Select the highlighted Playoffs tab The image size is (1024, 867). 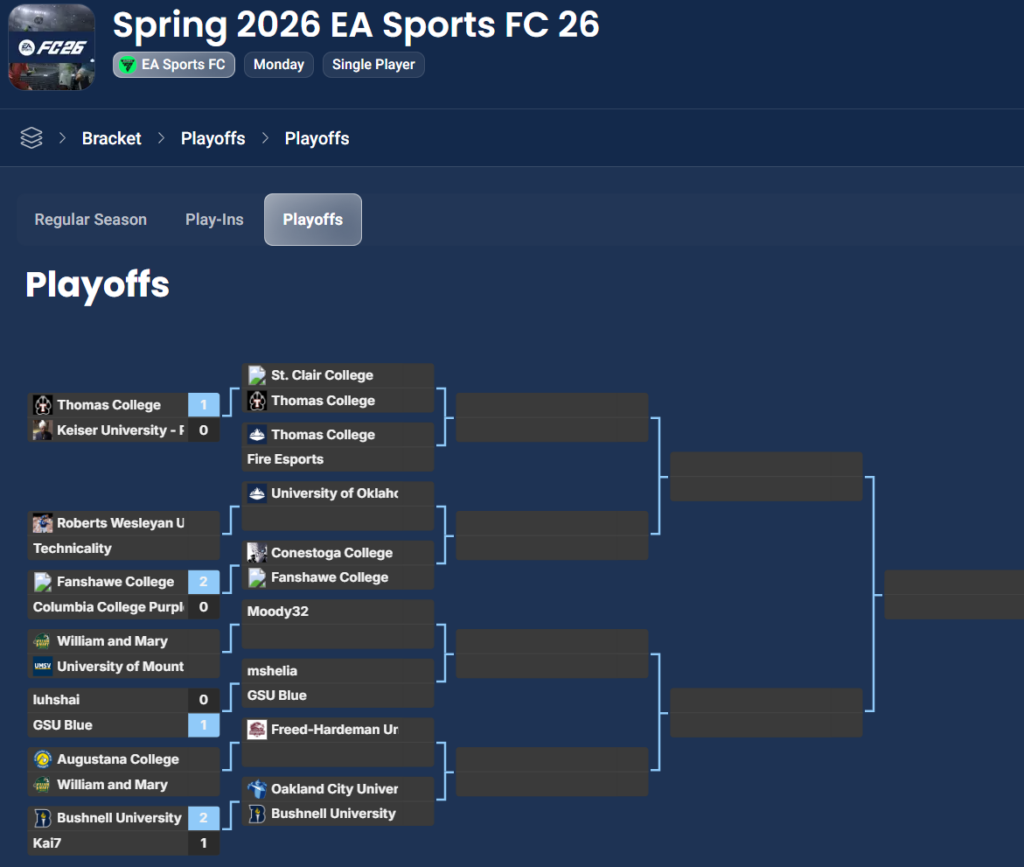[x=313, y=220]
